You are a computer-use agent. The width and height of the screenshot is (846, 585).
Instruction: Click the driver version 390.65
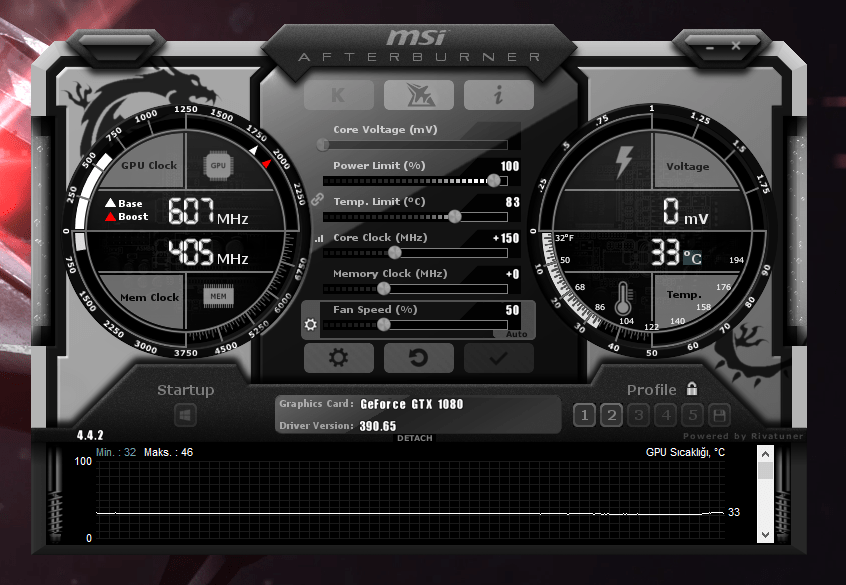pyautogui.click(x=378, y=426)
